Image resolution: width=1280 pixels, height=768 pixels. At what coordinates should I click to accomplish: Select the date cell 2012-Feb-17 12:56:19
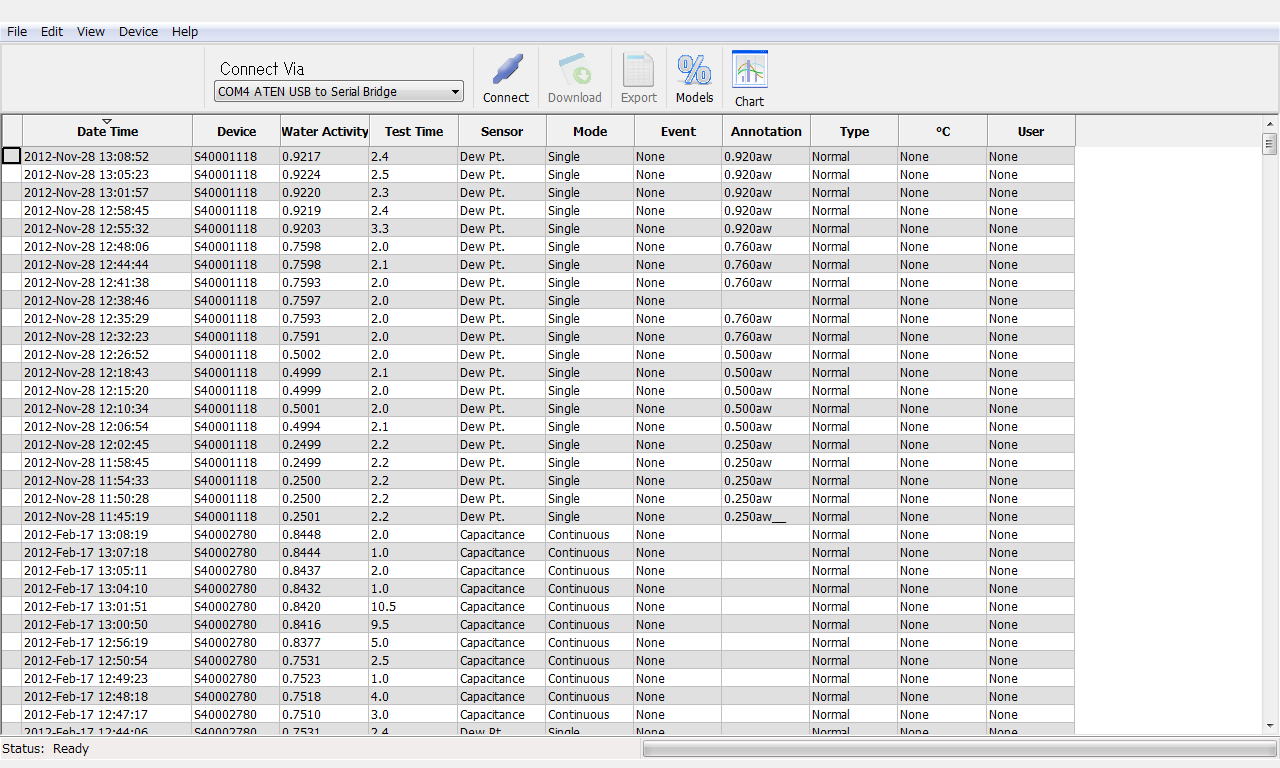107,643
